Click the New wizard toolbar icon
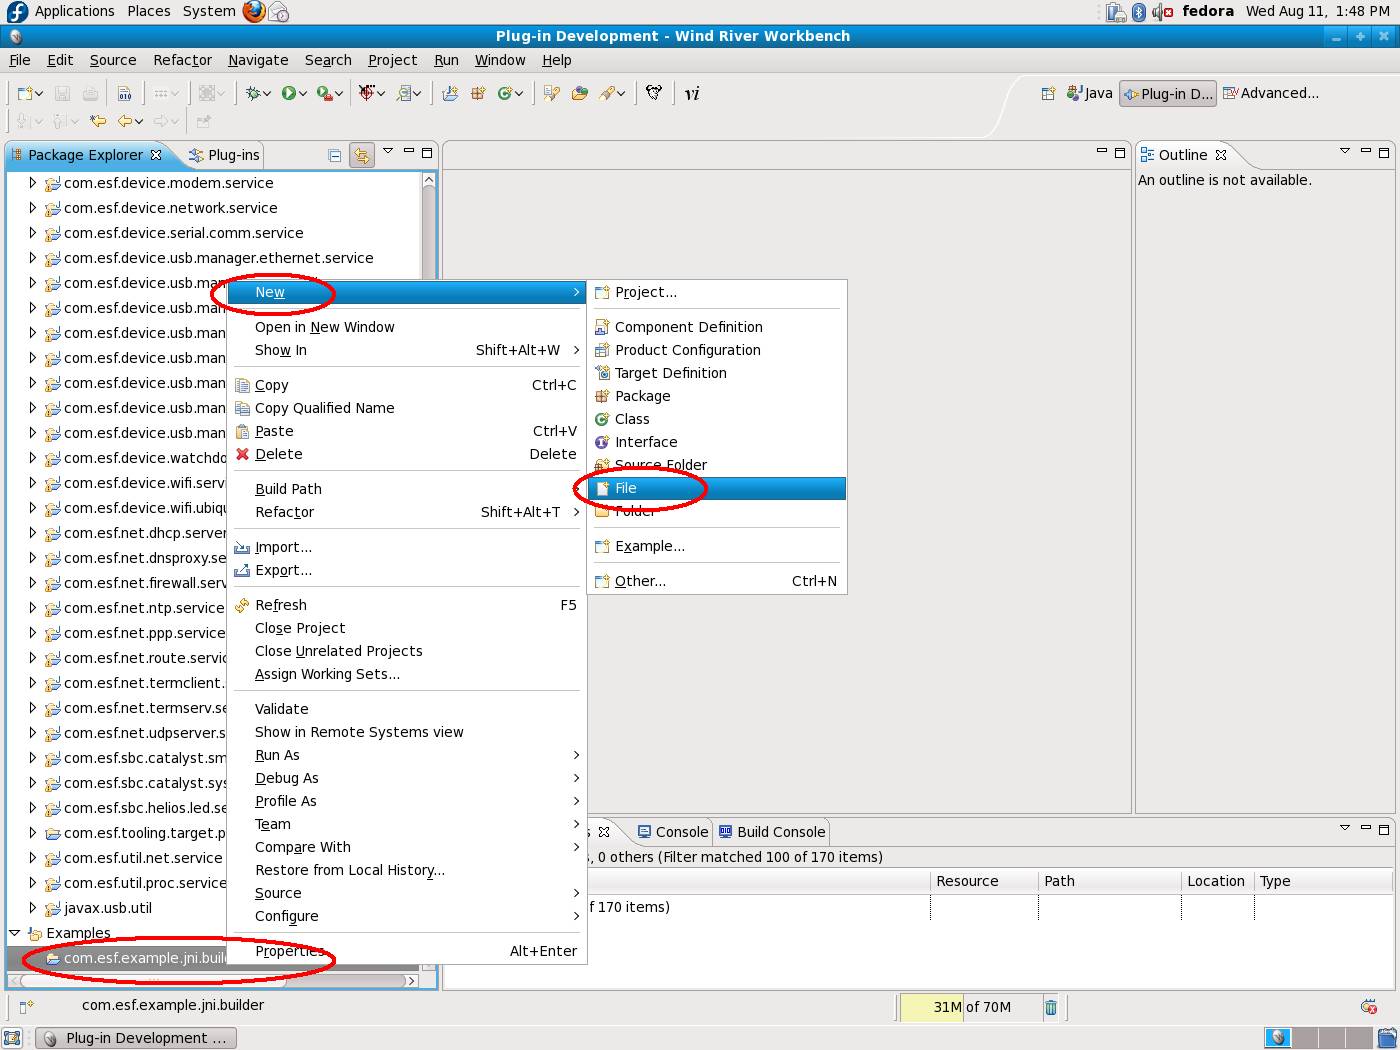Image resolution: width=1400 pixels, height=1050 pixels. coord(25,93)
